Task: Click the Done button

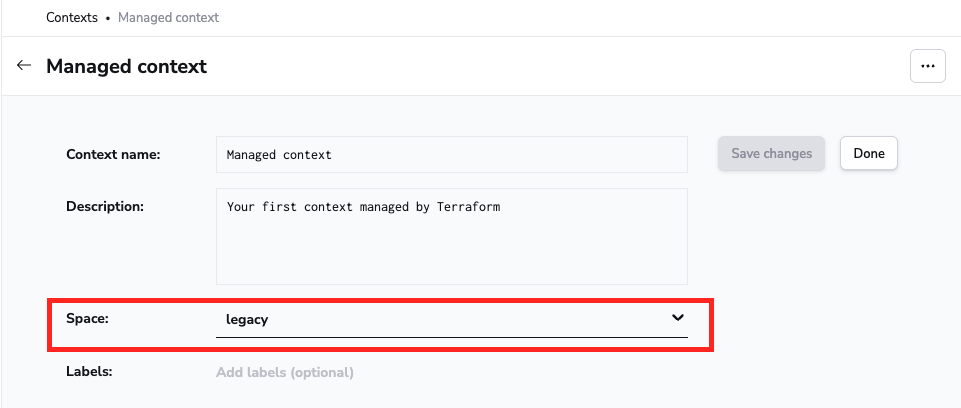Action: (868, 154)
